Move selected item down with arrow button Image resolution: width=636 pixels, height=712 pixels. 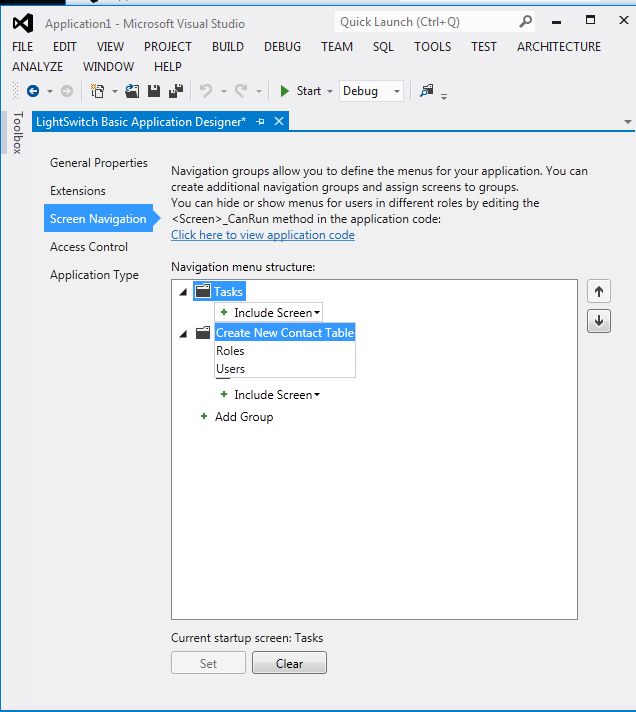pyautogui.click(x=599, y=321)
